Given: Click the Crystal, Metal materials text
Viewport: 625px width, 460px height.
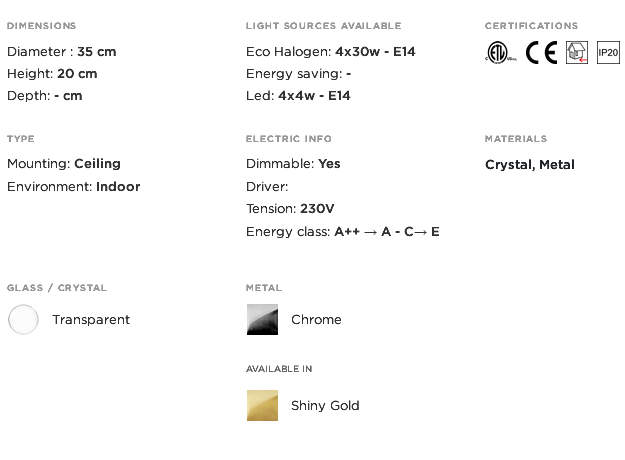Looking at the screenshot, I should point(530,164).
